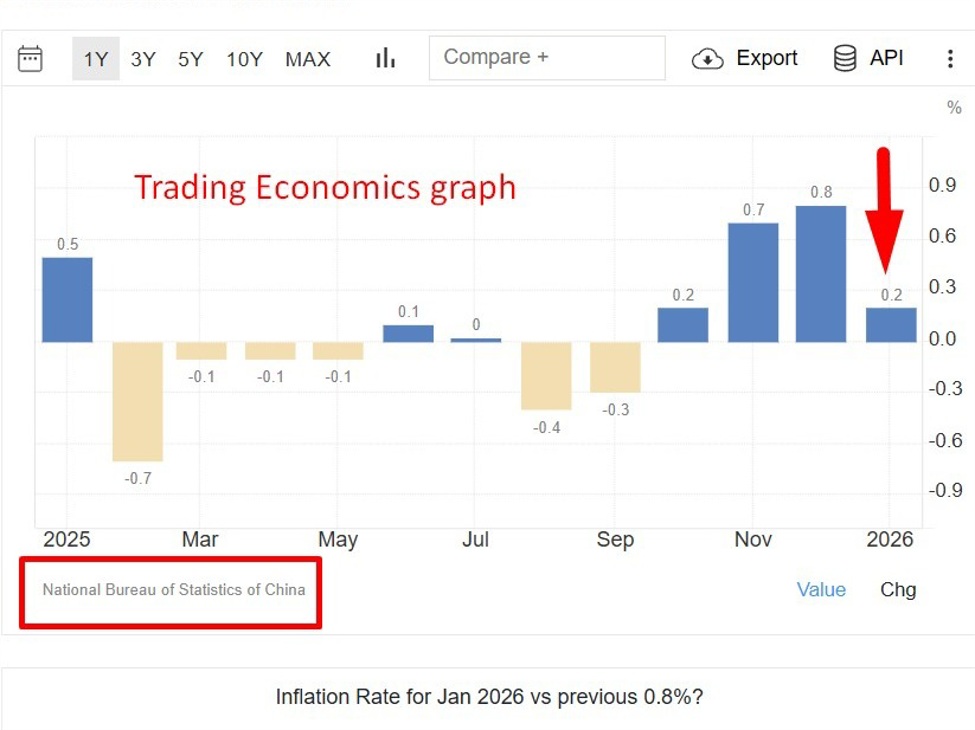Click the February -0.7 beige bar
Image resolution: width=975 pixels, height=730 pixels.
coord(137,401)
